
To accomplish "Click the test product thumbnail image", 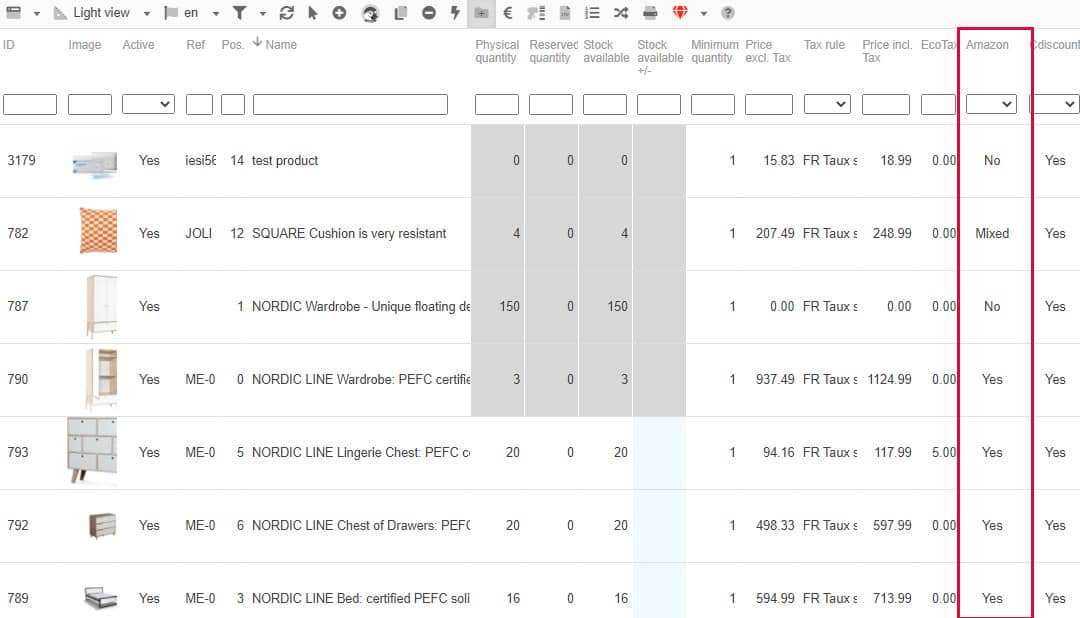I will coord(94,165).
